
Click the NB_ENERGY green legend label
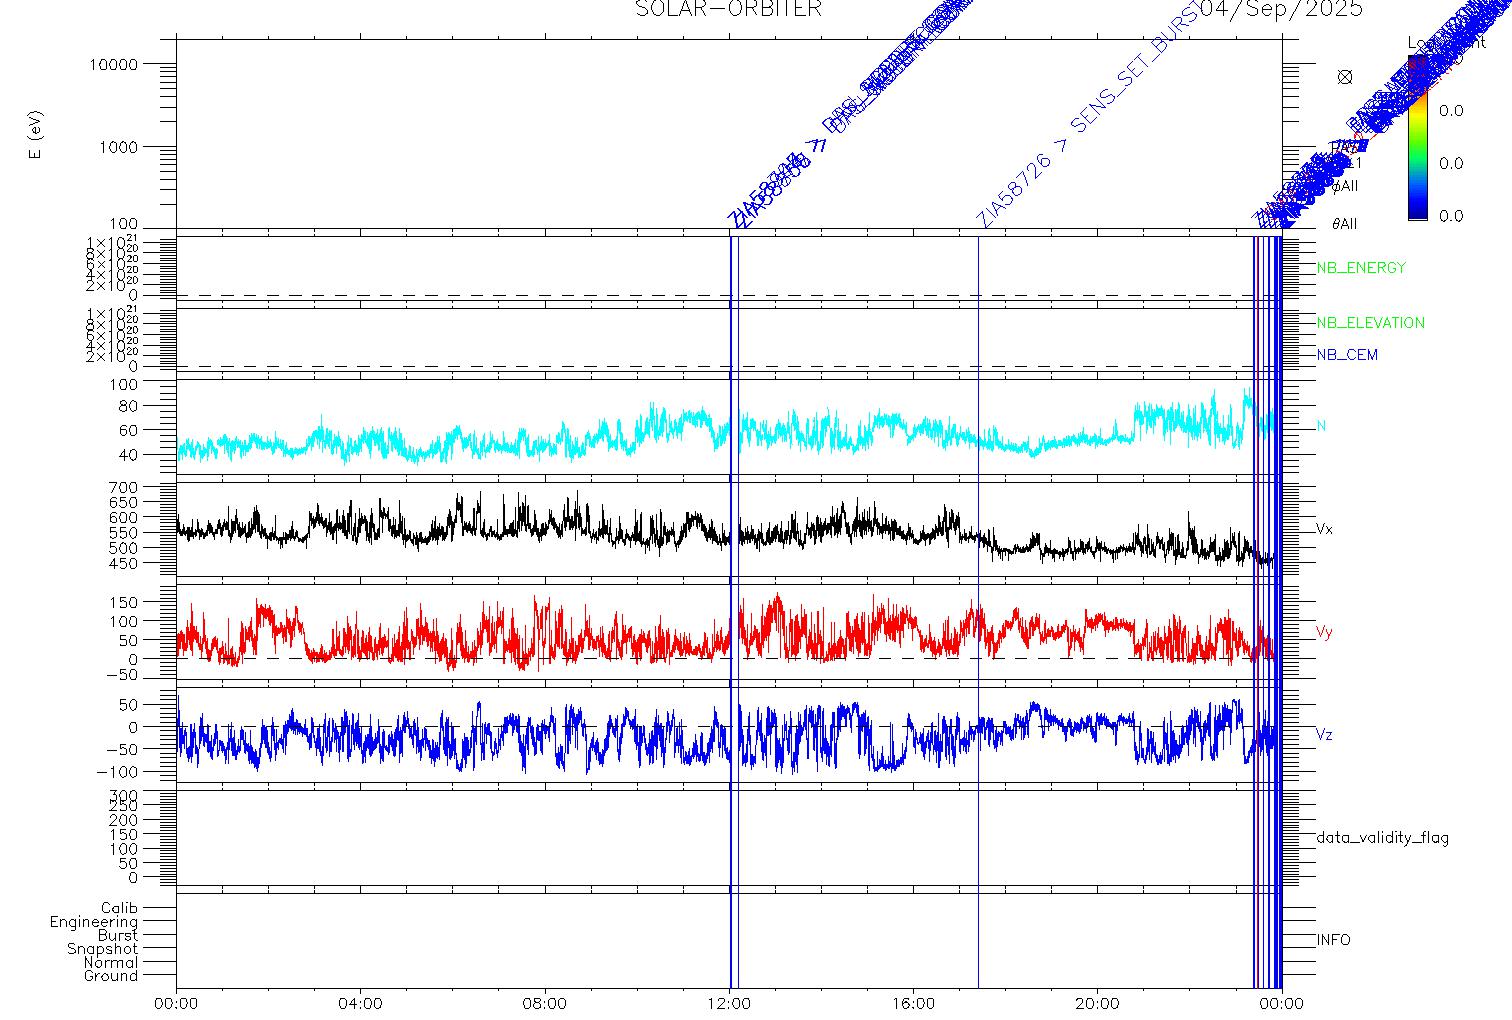tap(1361, 268)
